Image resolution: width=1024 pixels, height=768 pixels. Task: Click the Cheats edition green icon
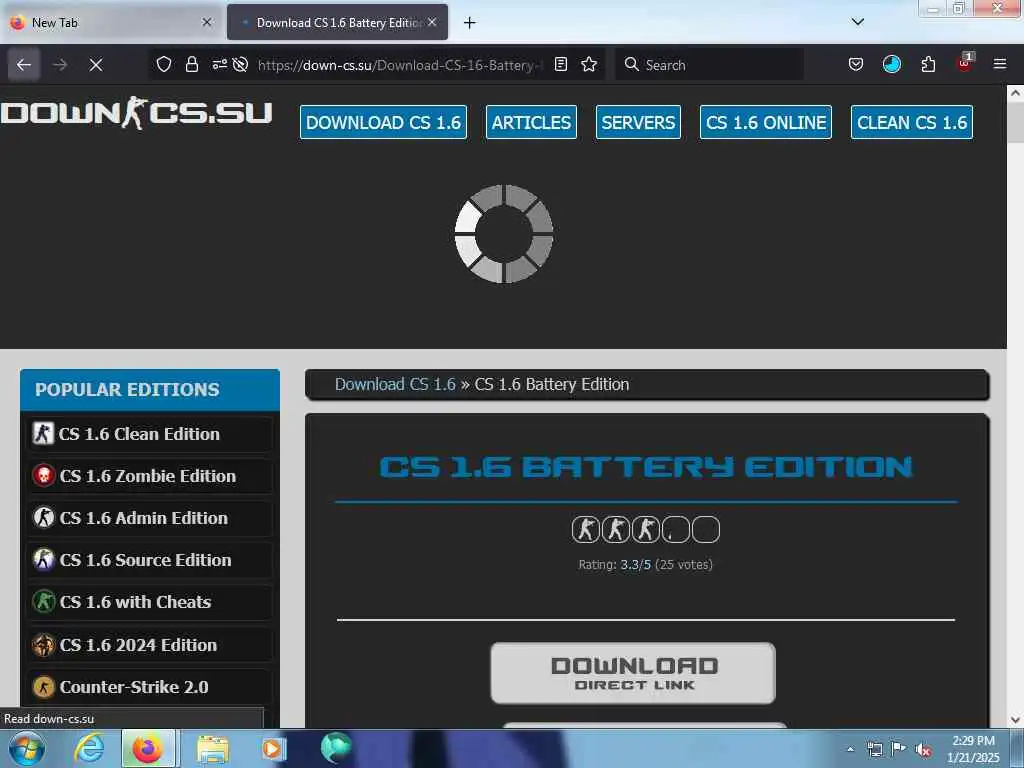44,601
